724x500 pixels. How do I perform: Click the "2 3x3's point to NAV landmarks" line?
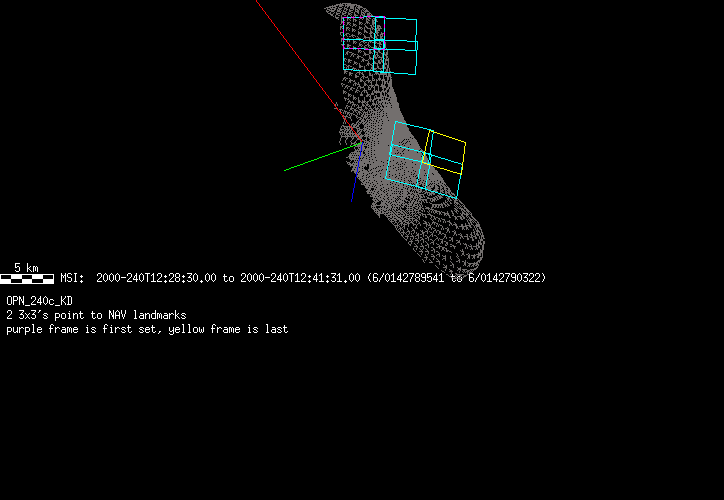coord(97,315)
